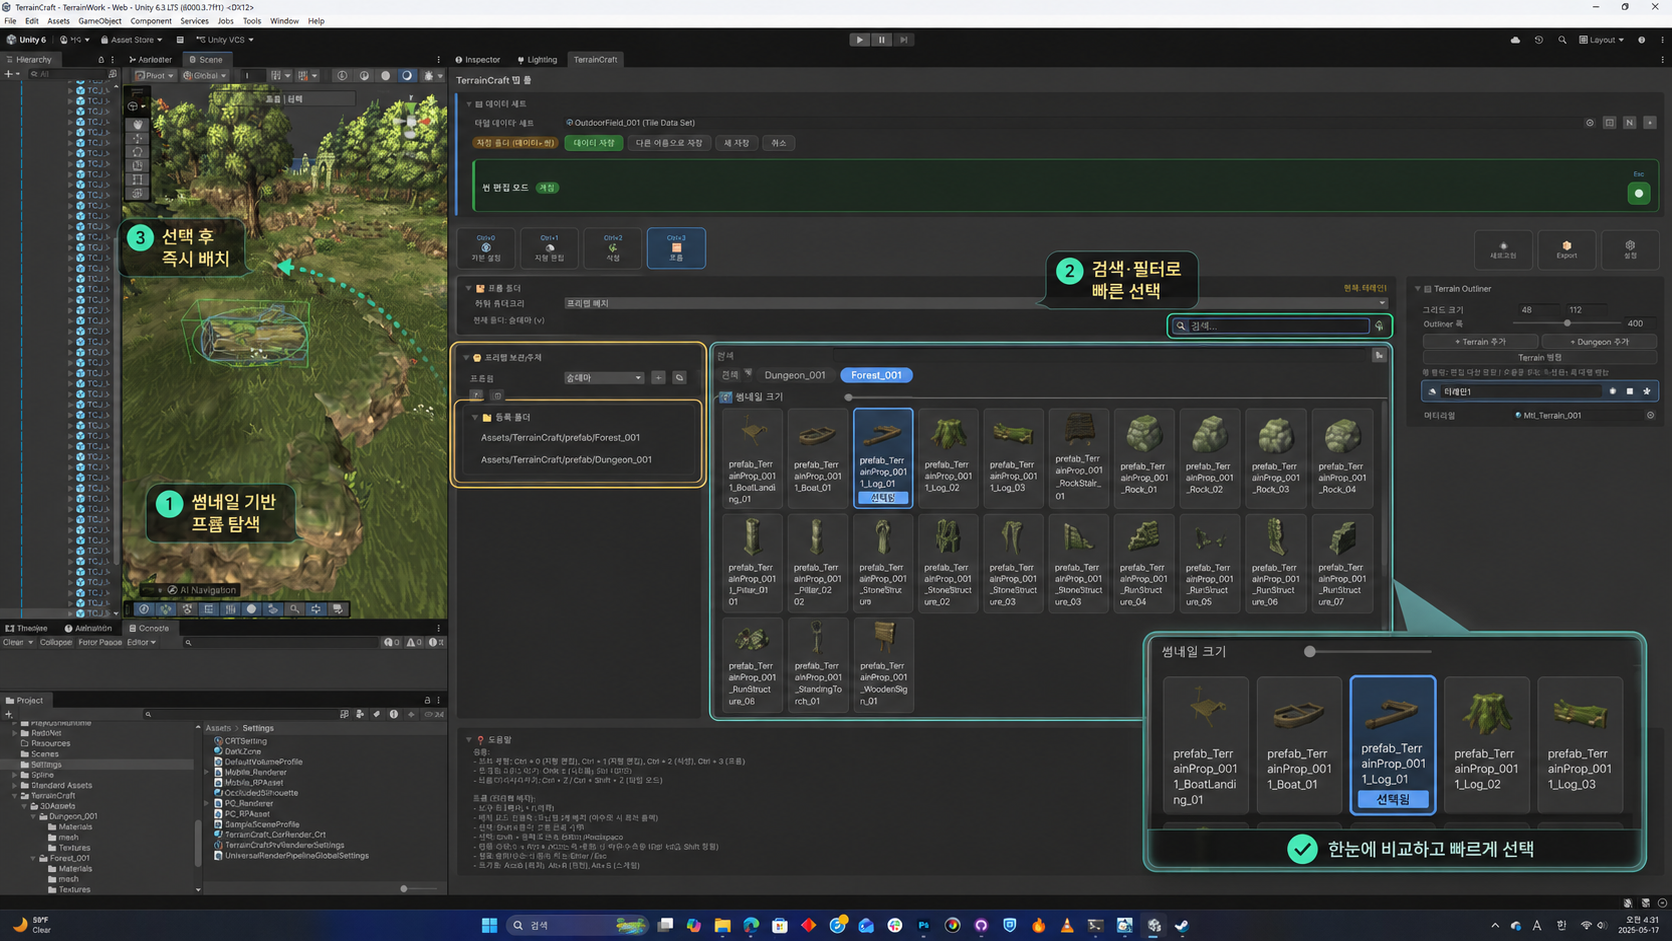This screenshot has height=941, width=1672.
Task: Adjust the Outliner width slider
Action: point(1567,323)
